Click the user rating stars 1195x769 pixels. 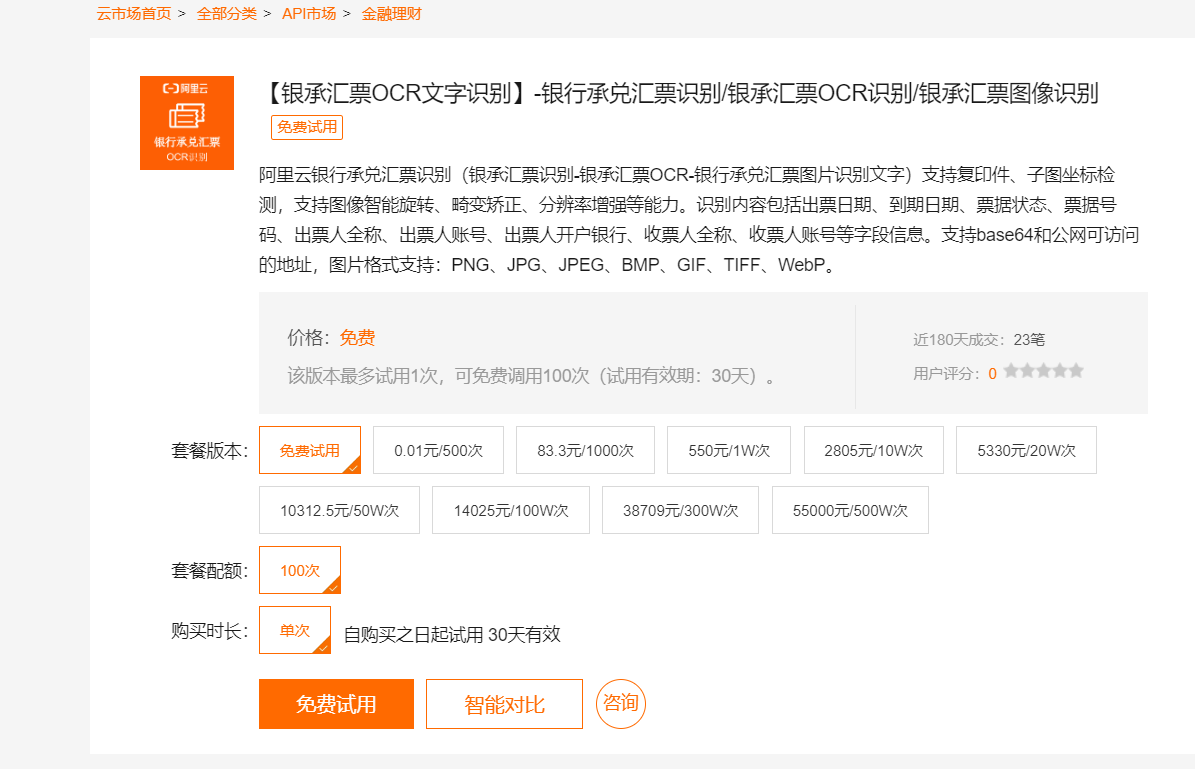point(1043,371)
